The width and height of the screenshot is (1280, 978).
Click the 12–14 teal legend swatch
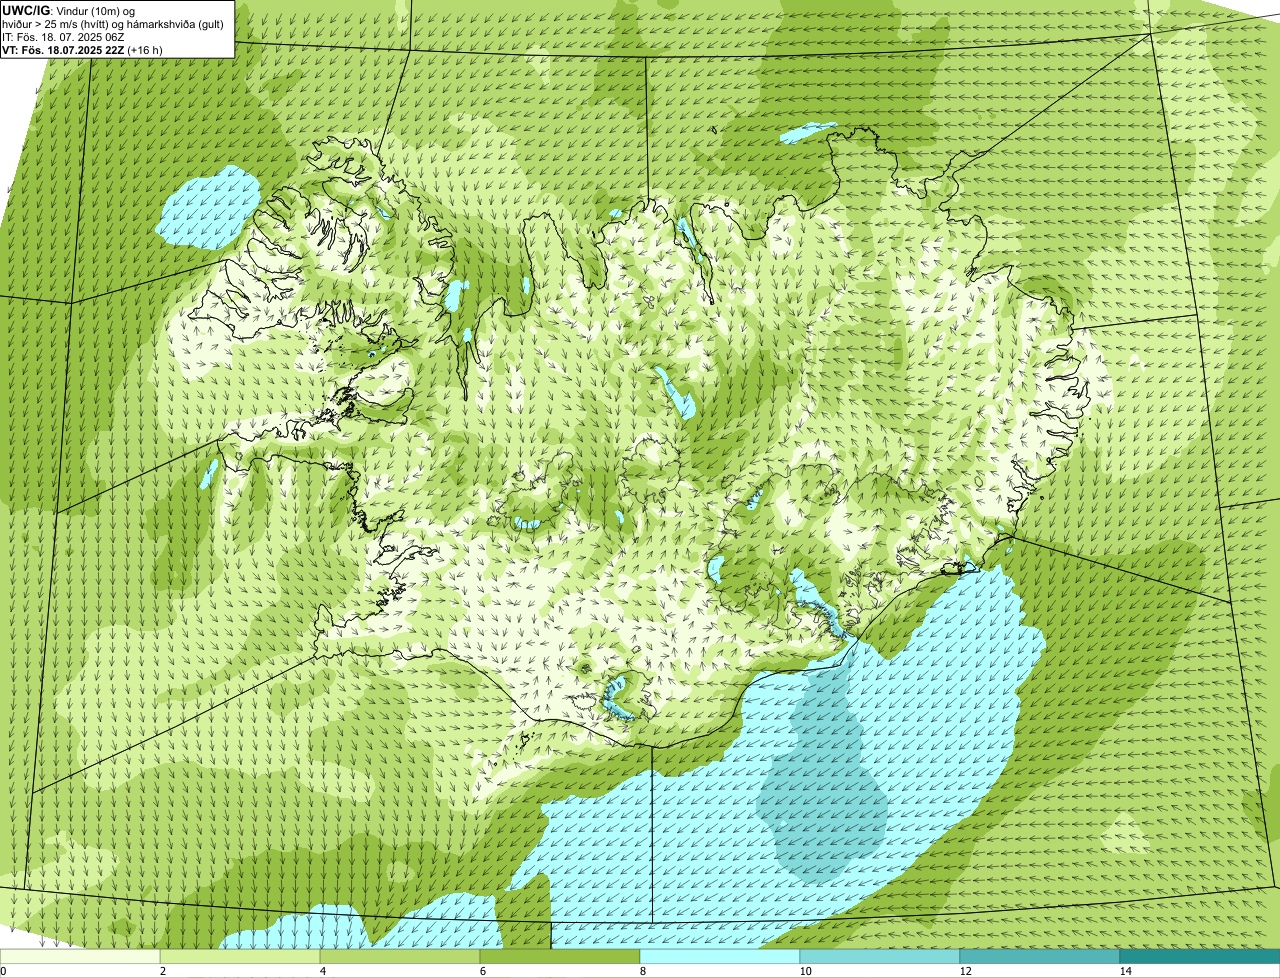[x=1040, y=956]
